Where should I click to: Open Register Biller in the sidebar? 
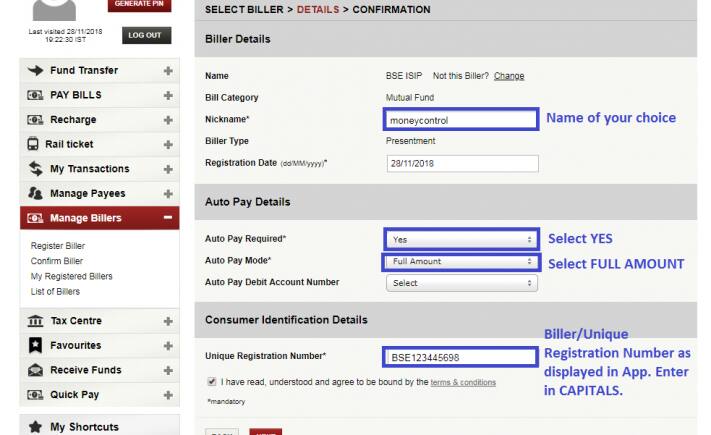[58, 246]
